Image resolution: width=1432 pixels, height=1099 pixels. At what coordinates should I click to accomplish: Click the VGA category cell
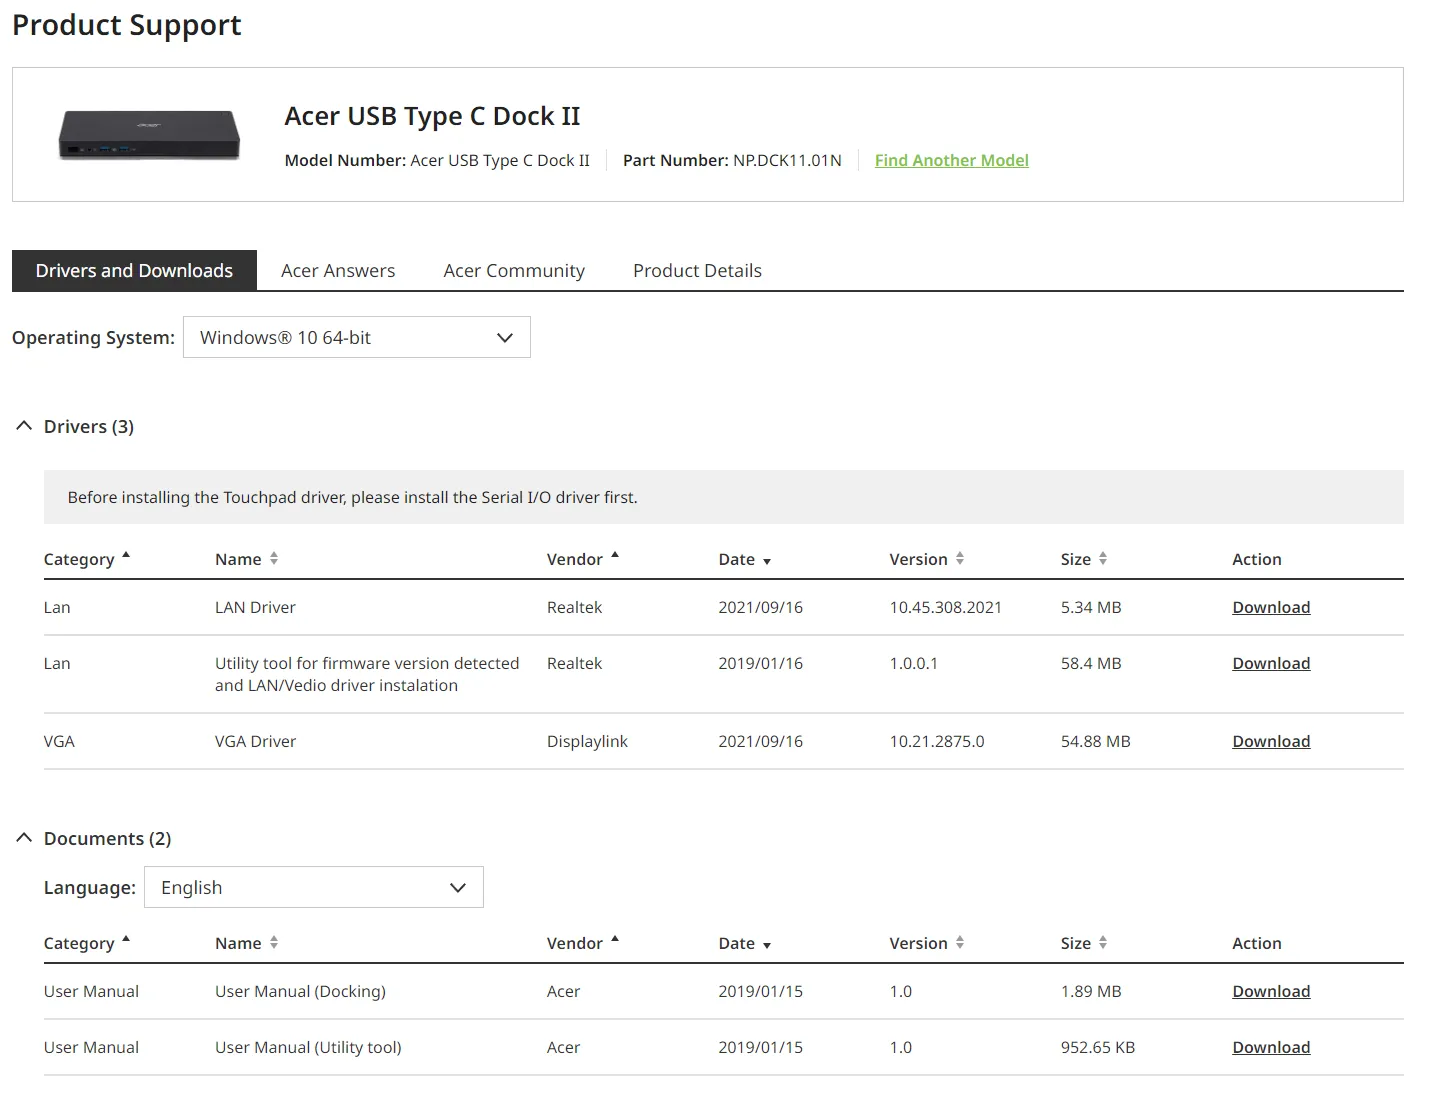59,741
